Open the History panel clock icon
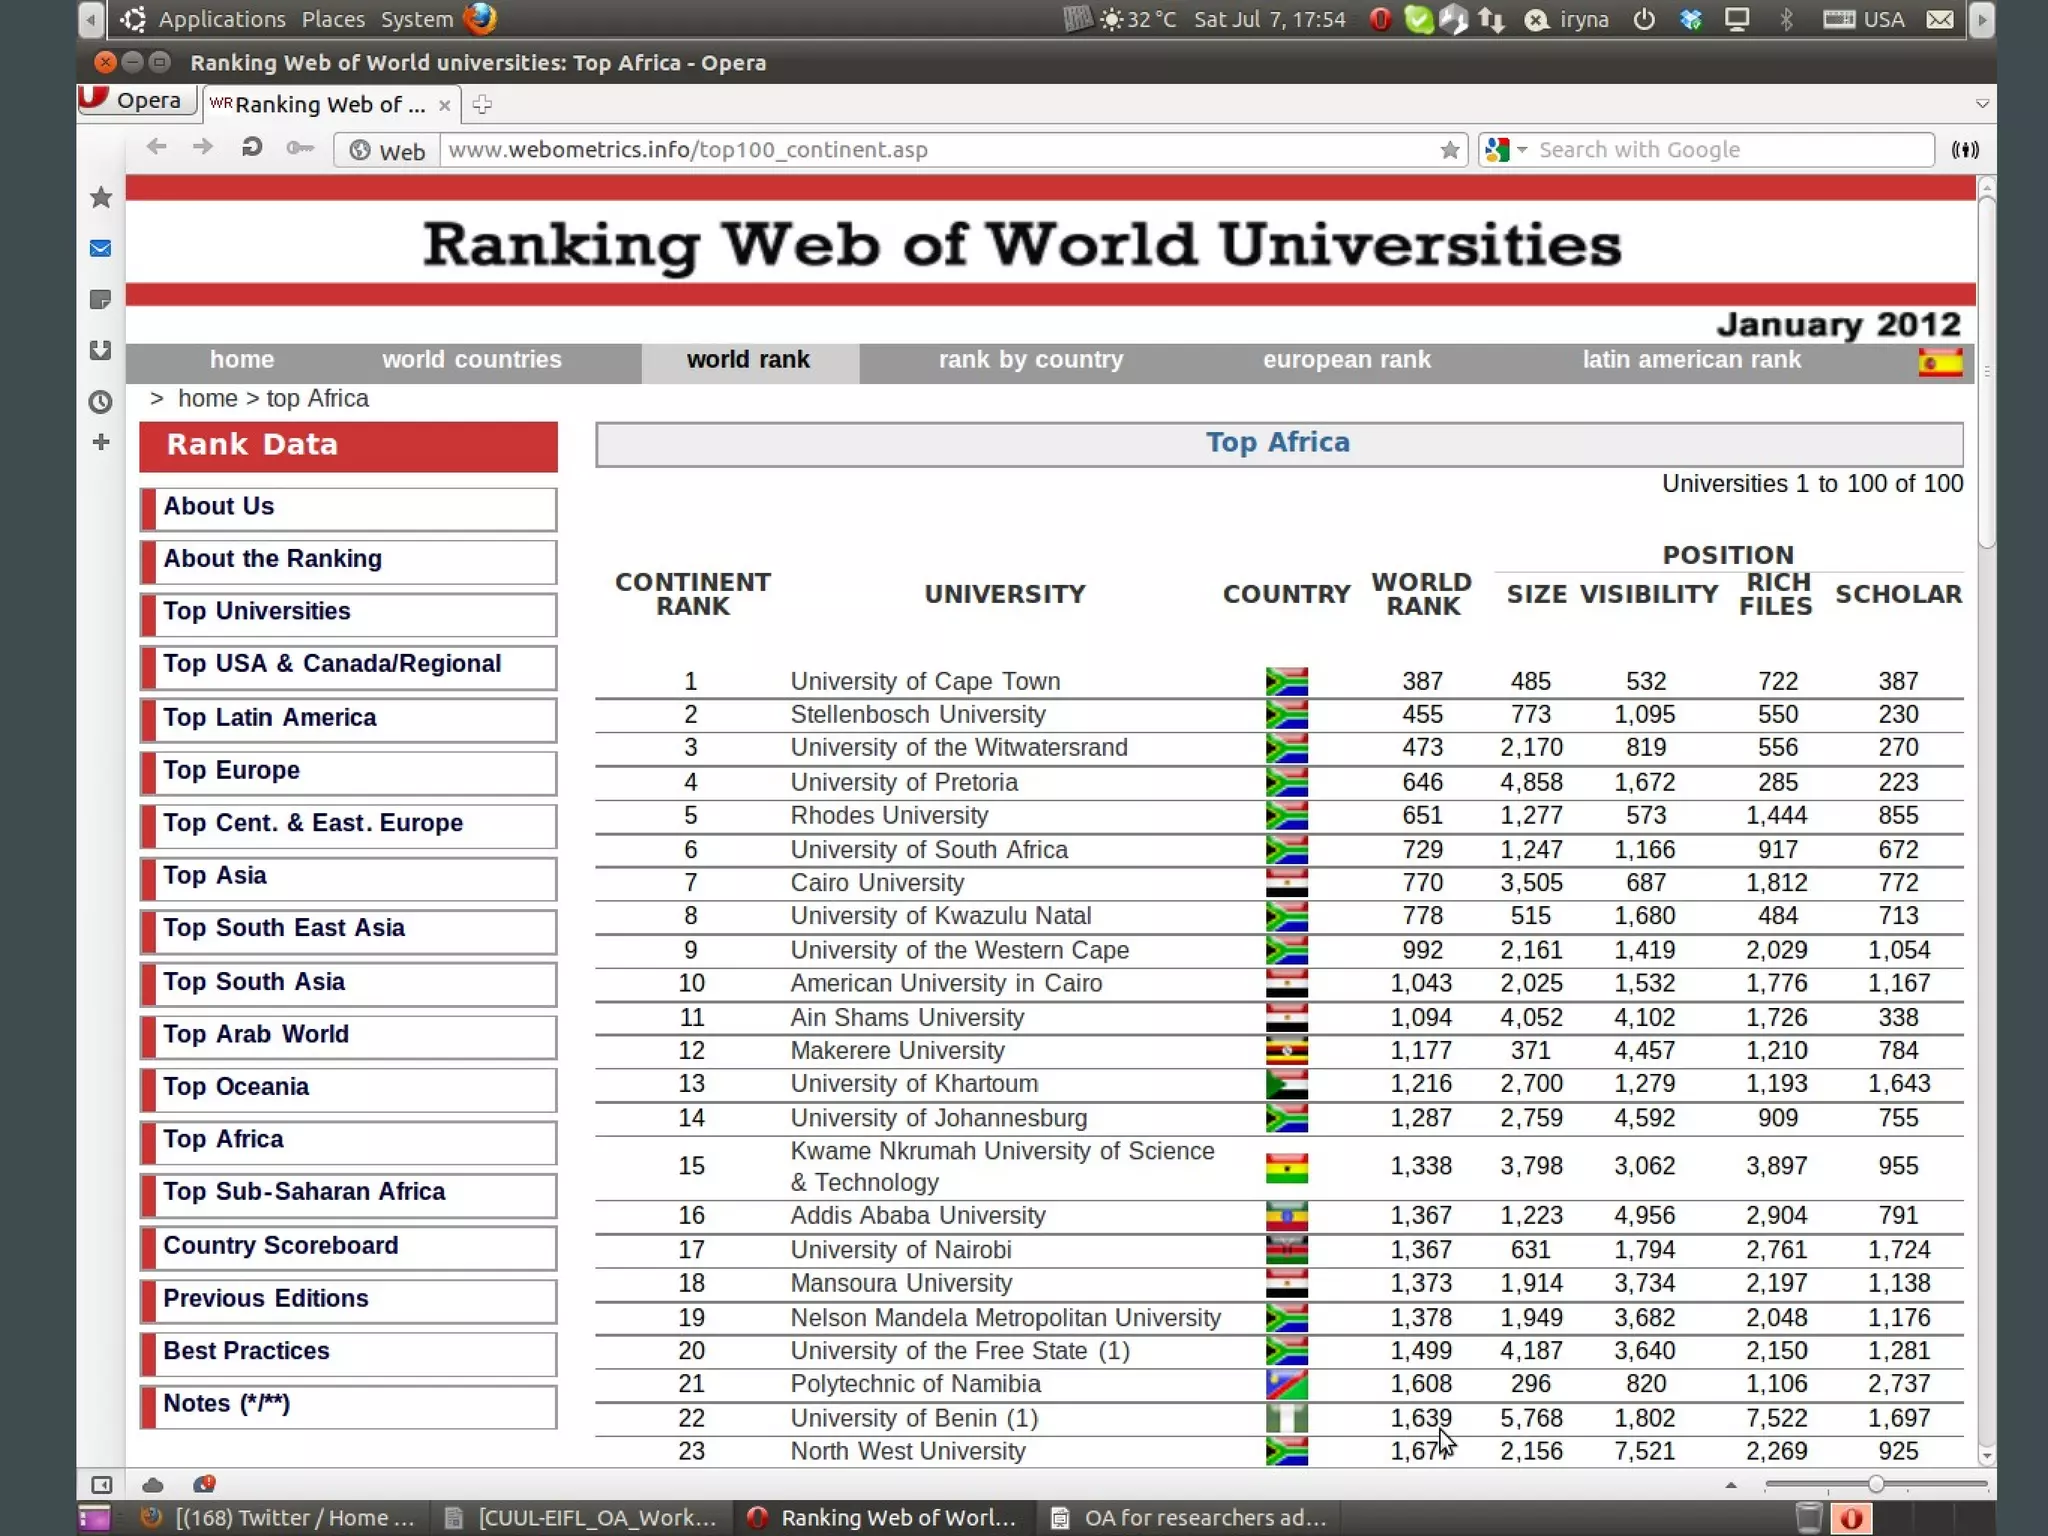 pos(101,402)
